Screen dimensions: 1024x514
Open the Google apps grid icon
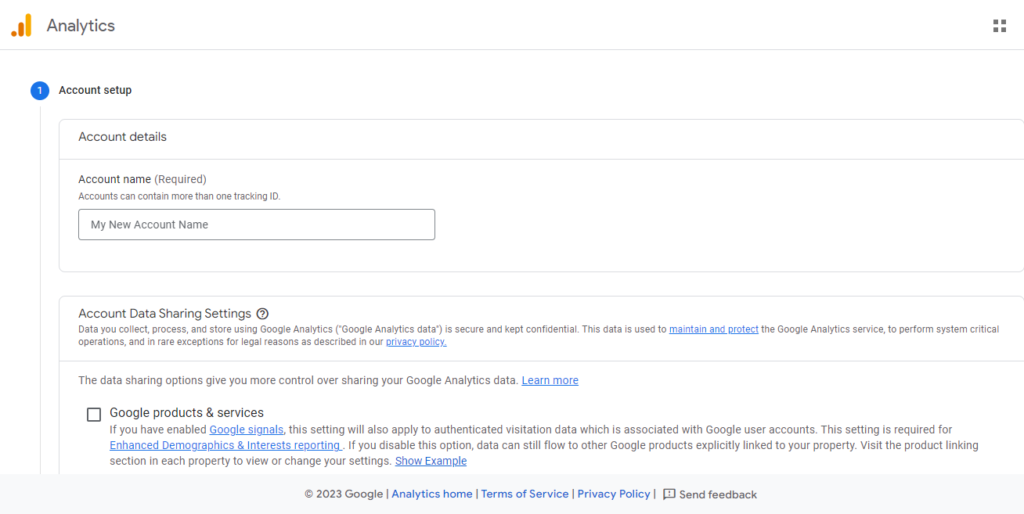coord(999,26)
